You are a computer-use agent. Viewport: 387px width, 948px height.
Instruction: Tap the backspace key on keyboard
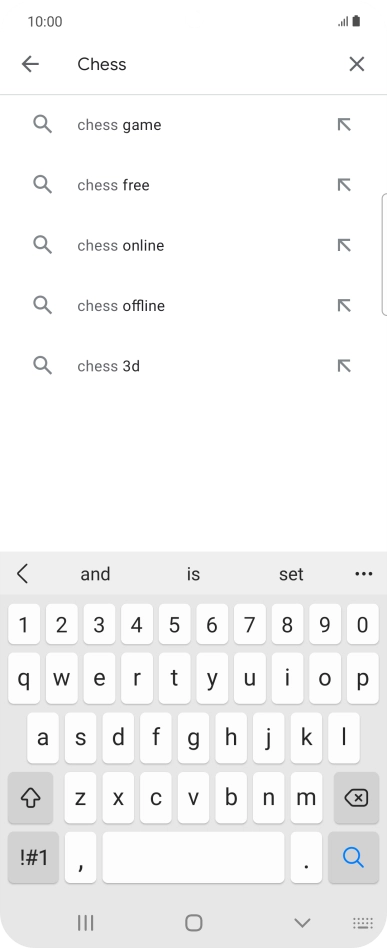[x=356, y=798]
